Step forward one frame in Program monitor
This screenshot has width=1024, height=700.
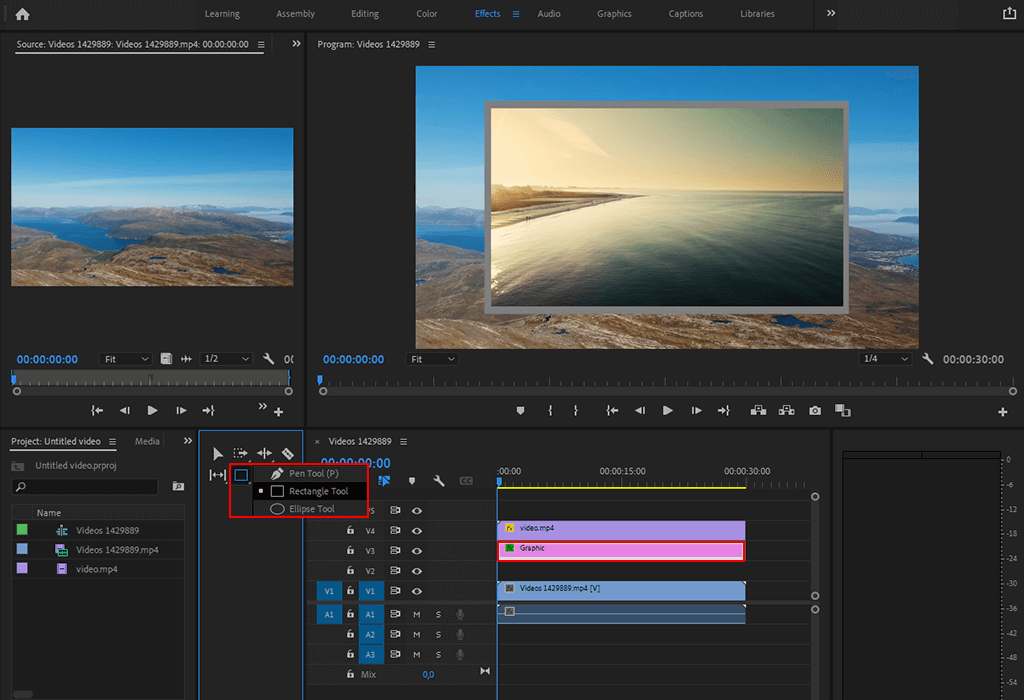[696, 410]
